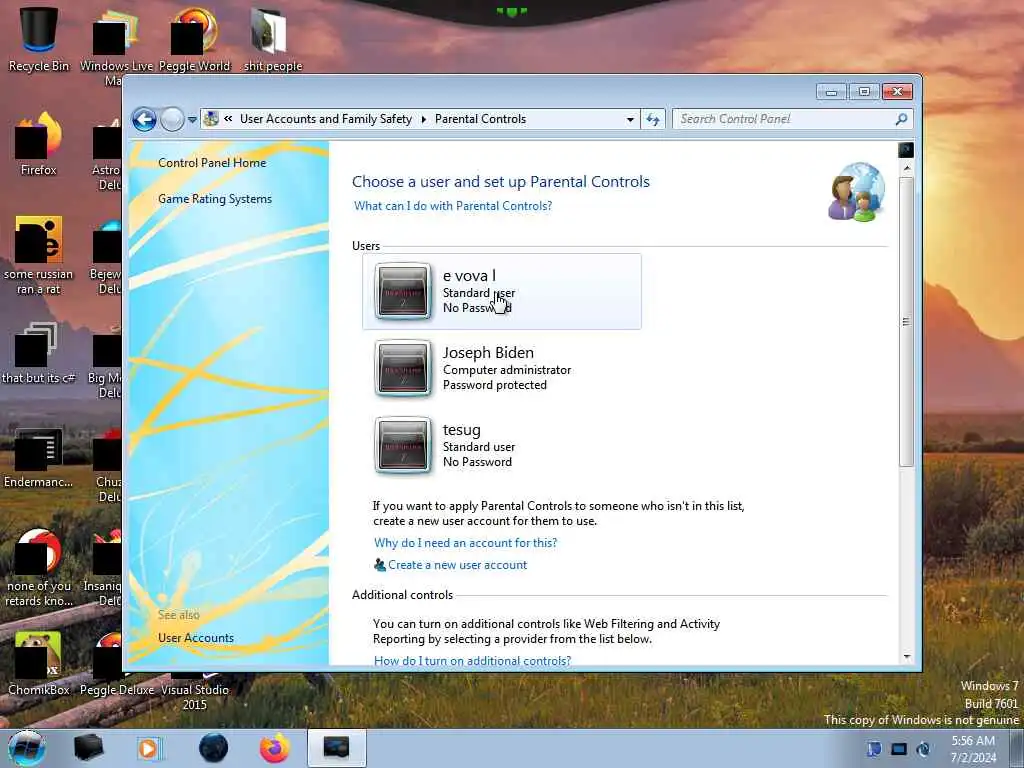
Task: Click the search magnifier icon
Action: 901,119
